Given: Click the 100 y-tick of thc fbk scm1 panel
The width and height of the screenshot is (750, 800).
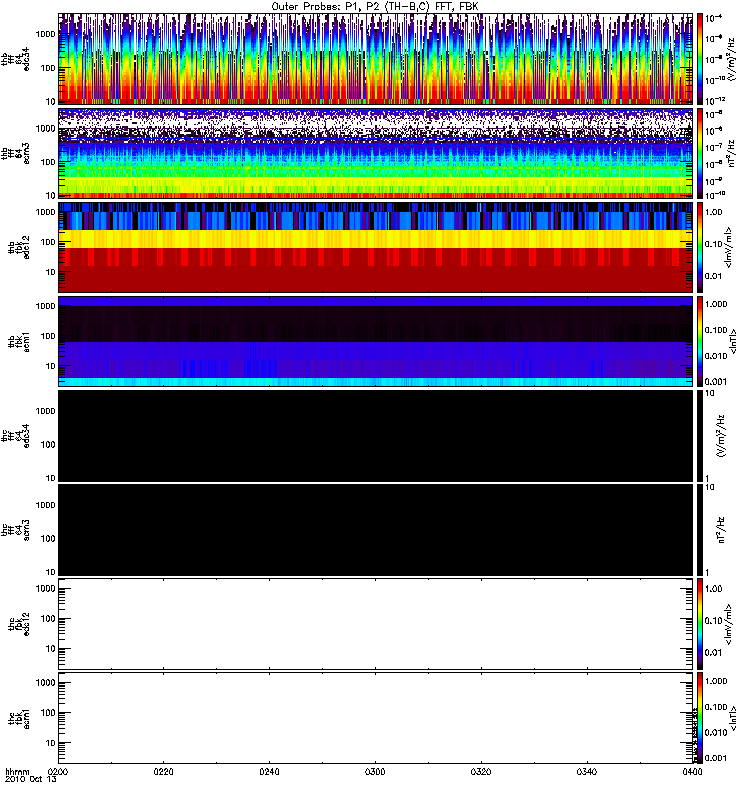Looking at the screenshot, I should coord(48,713).
